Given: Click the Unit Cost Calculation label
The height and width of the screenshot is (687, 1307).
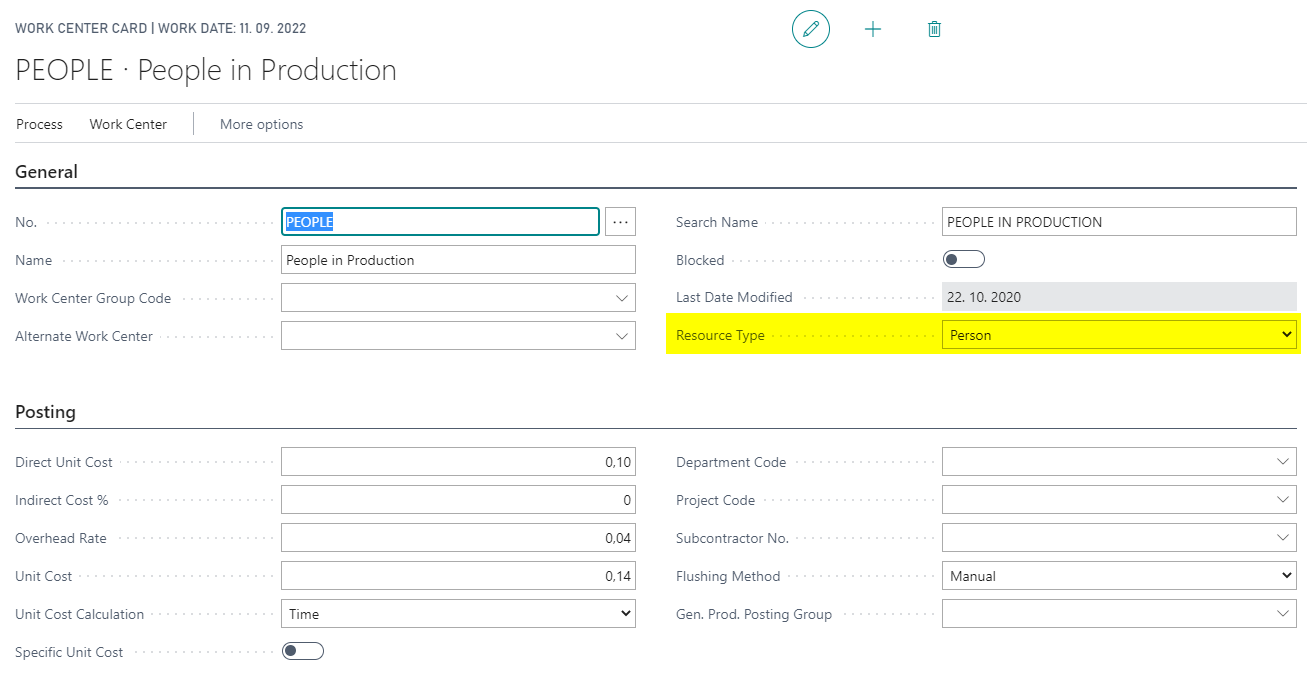Looking at the screenshot, I should [x=80, y=614].
